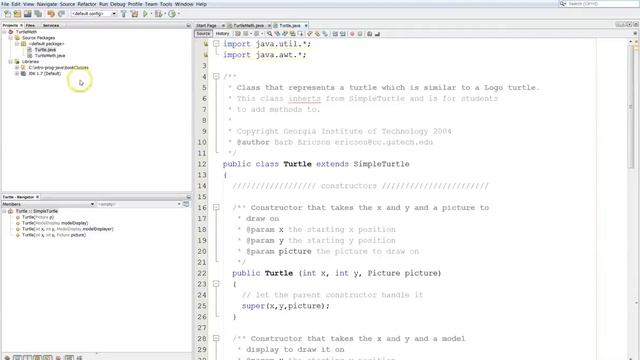
Task: Click the red Start Macro Recording icon
Action: [352, 34]
